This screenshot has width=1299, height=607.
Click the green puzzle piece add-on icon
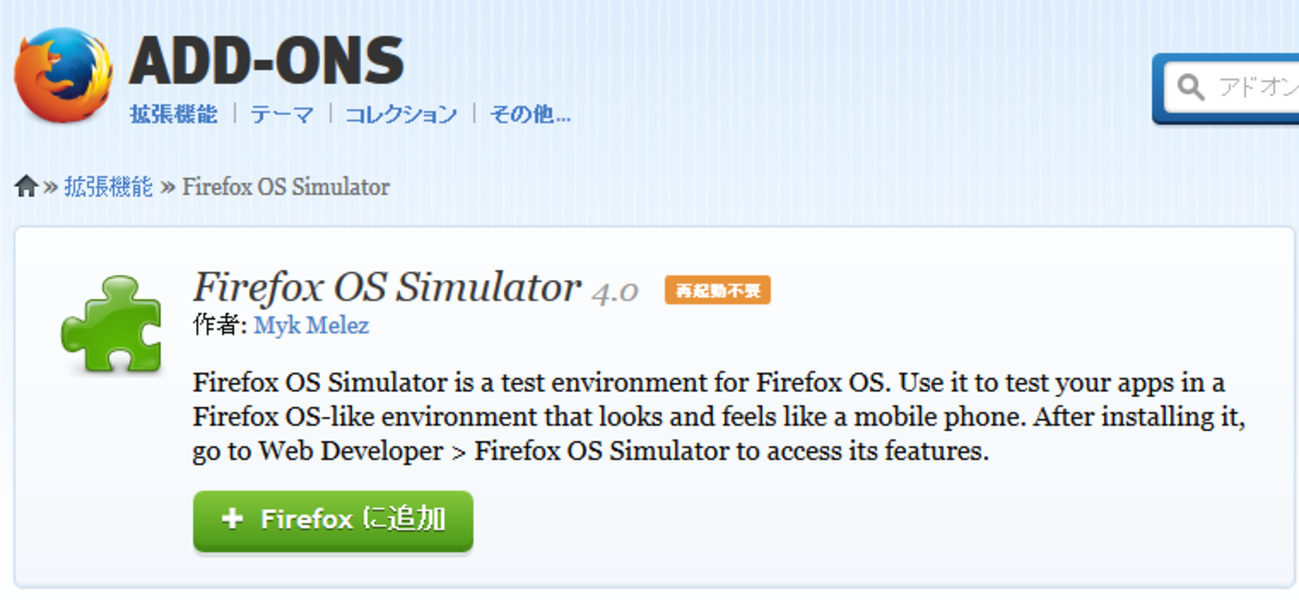pyautogui.click(x=111, y=324)
